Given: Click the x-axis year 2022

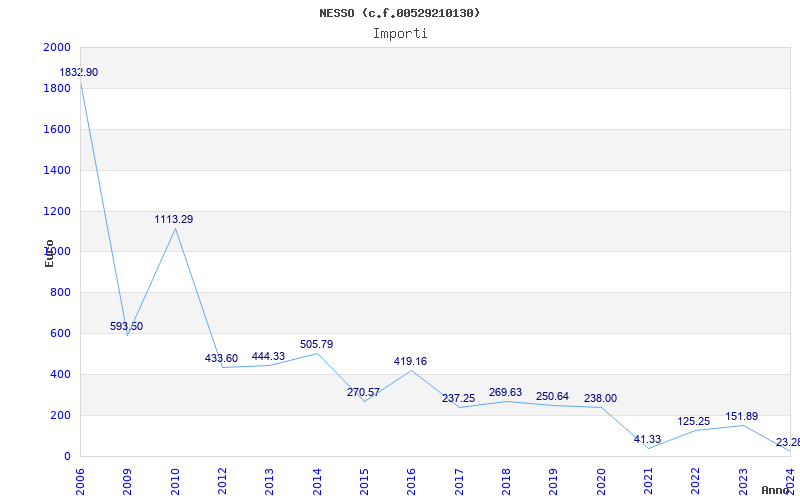Looking at the screenshot, I should pos(696,482).
